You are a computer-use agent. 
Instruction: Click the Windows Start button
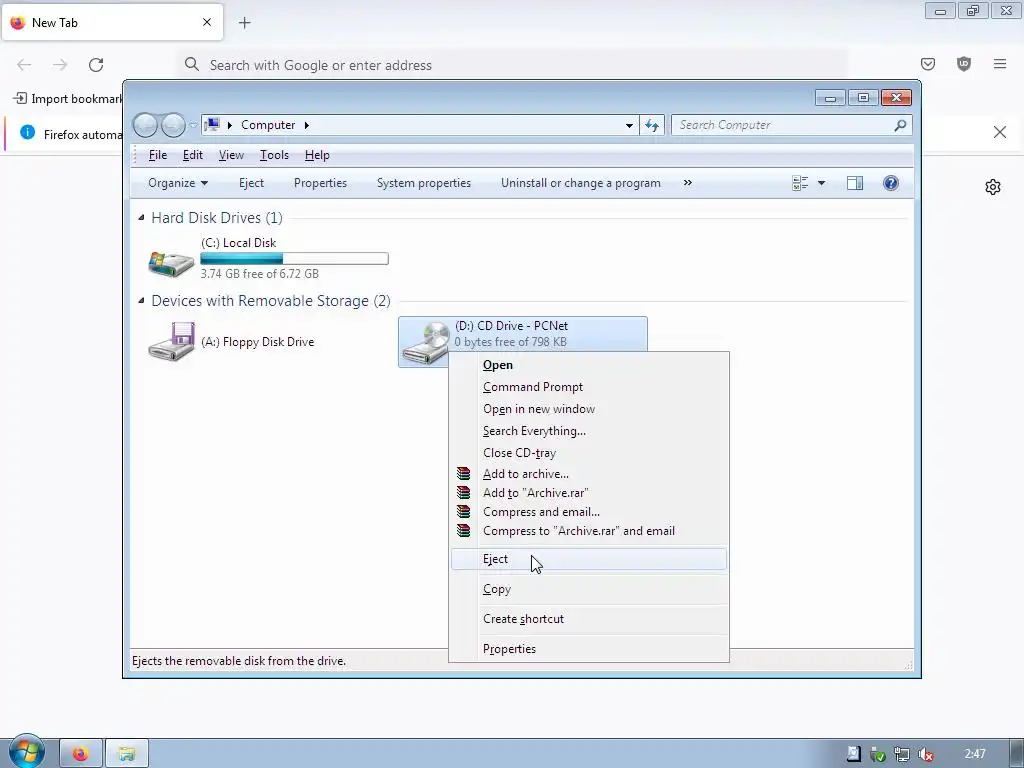click(27, 751)
